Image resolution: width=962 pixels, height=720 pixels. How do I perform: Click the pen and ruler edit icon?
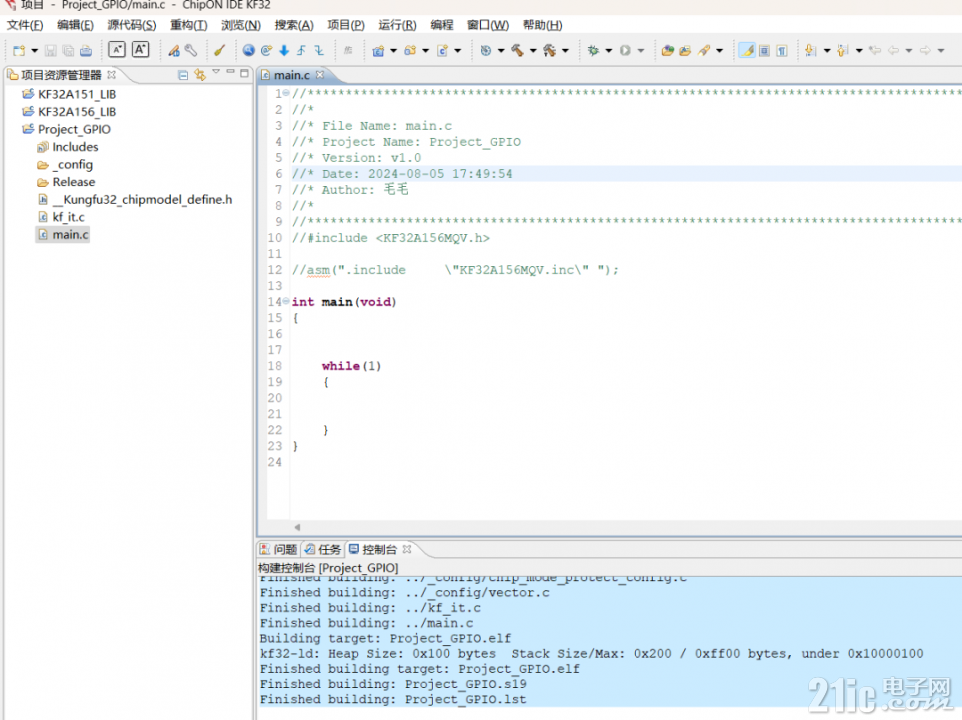pos(174,50)
